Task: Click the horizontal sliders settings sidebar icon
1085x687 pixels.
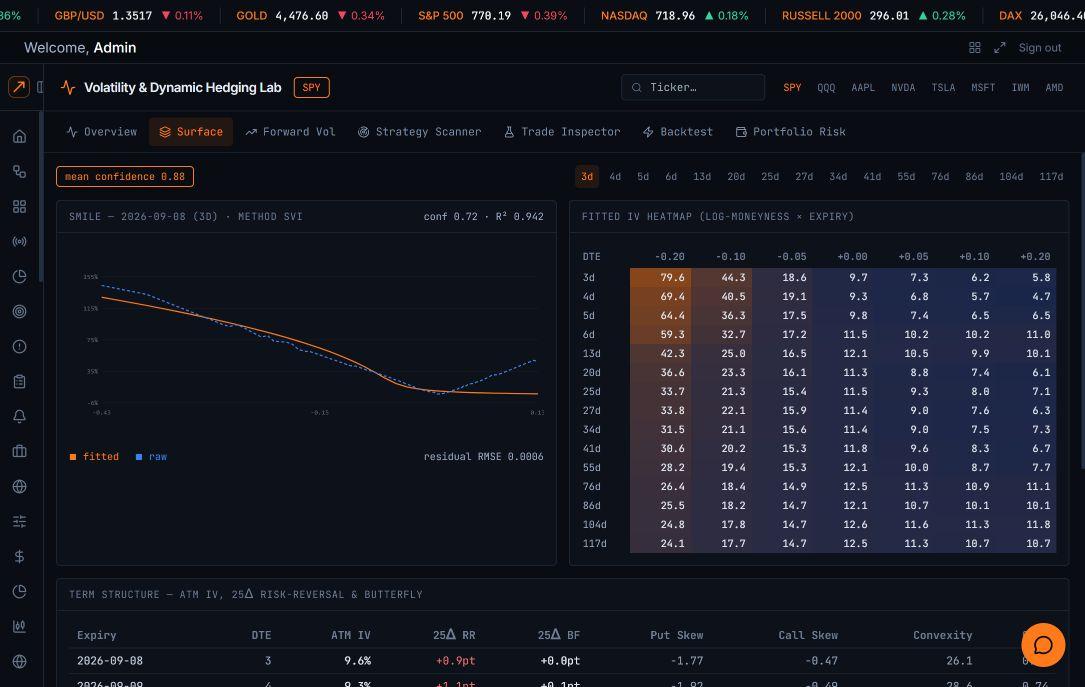Action: click(x=19, y=521)
